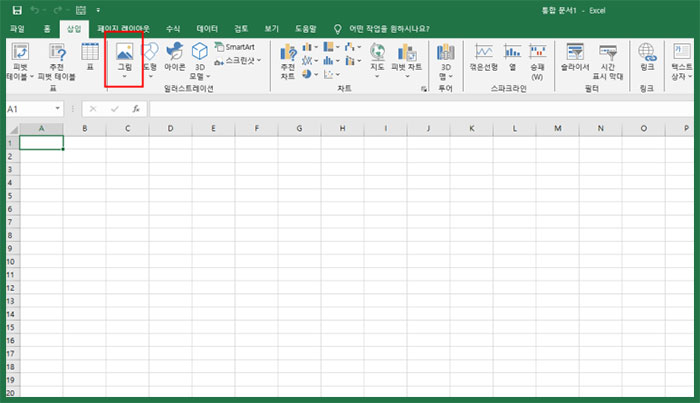Click the SmartArt button

[234, 46]
